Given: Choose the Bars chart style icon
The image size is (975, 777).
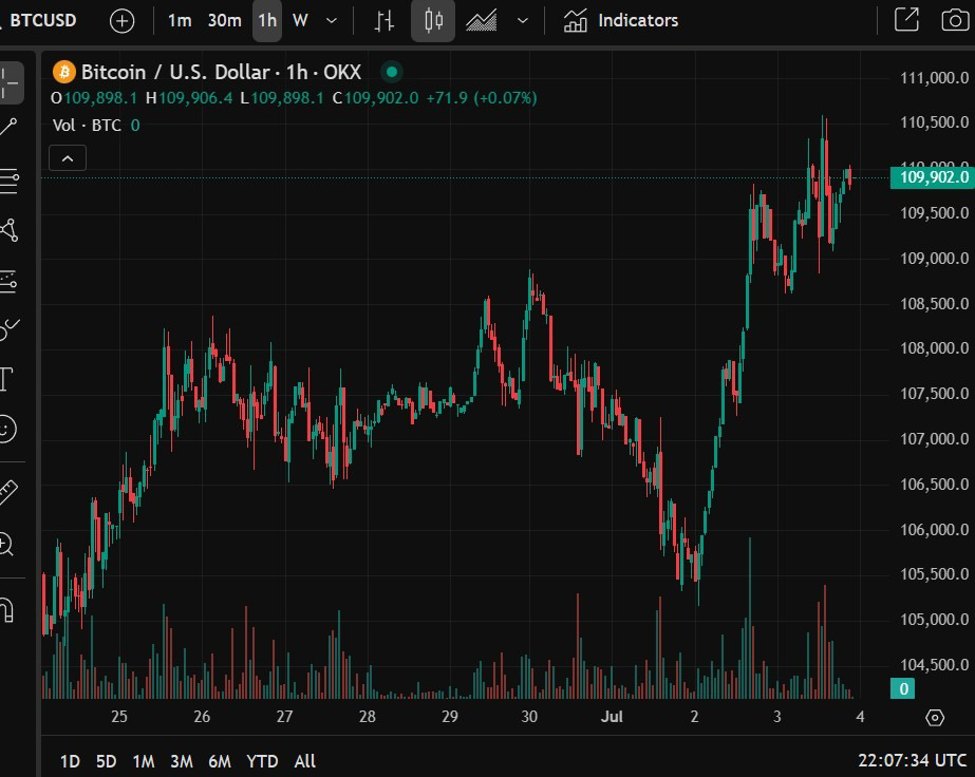Looking at the screenshot, I should pyautogui.click(x=384, y=21).
